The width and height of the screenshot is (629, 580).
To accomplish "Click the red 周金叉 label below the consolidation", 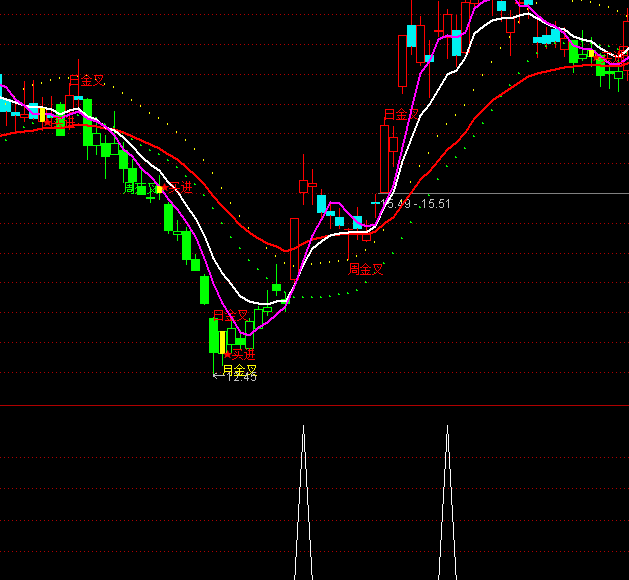I will 366,269.
